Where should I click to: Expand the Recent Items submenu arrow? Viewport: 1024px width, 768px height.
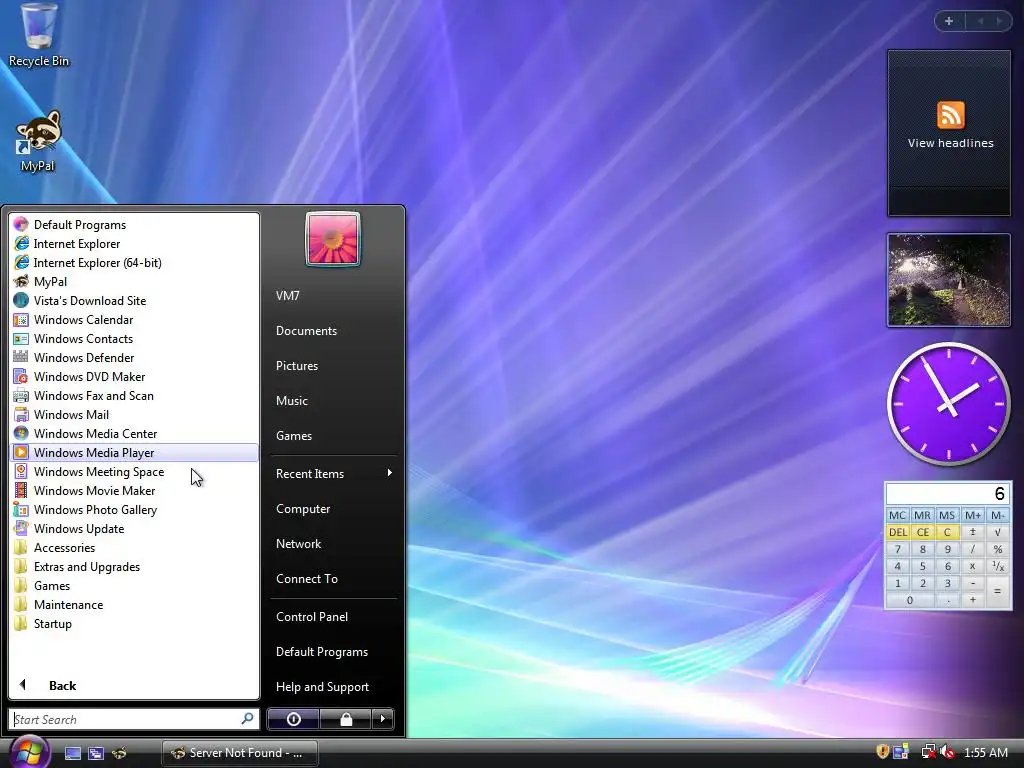click(389, 473)
